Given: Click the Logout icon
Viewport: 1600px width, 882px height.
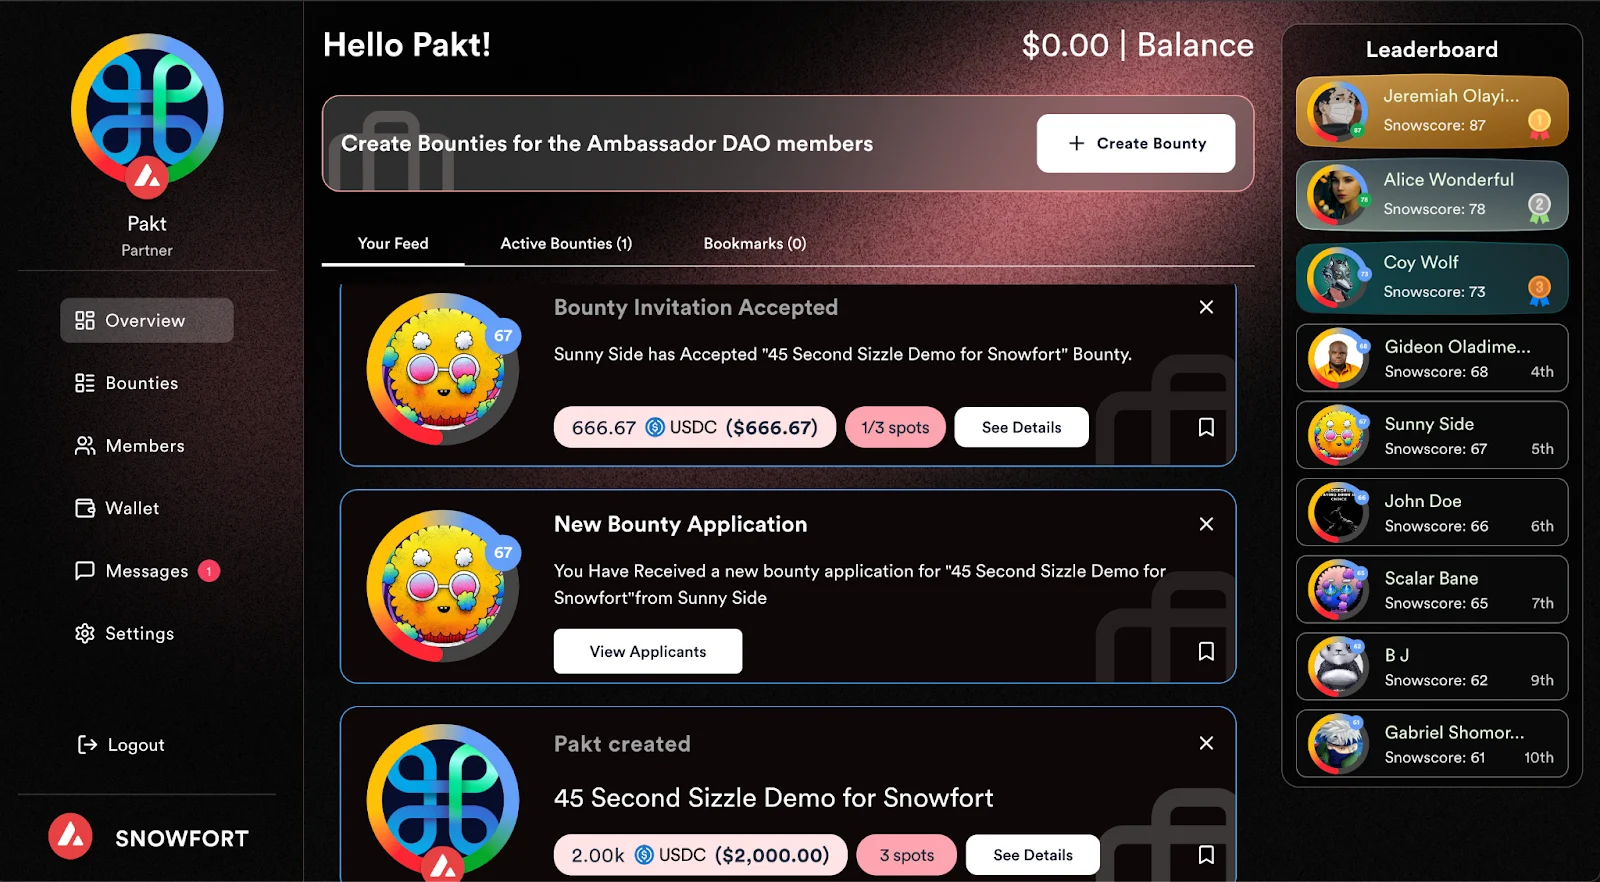Looking at the screenshot, I should 86,744.
